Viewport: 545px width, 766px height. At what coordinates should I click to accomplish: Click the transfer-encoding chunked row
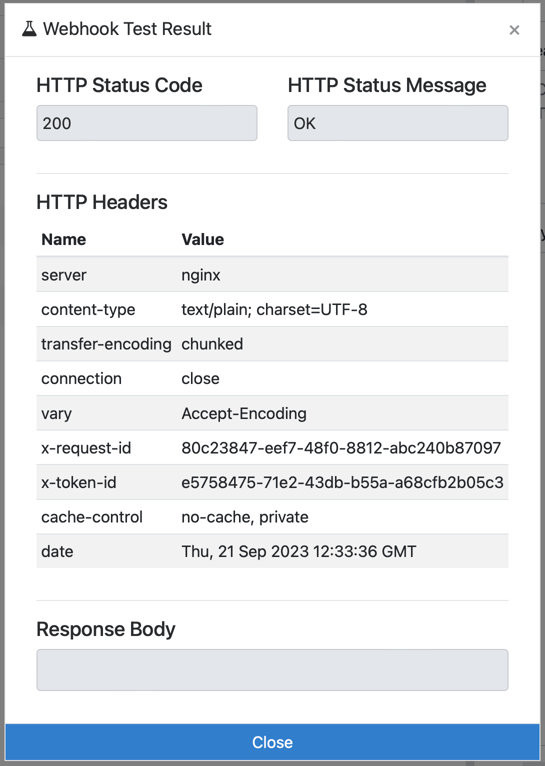(272, 344)
